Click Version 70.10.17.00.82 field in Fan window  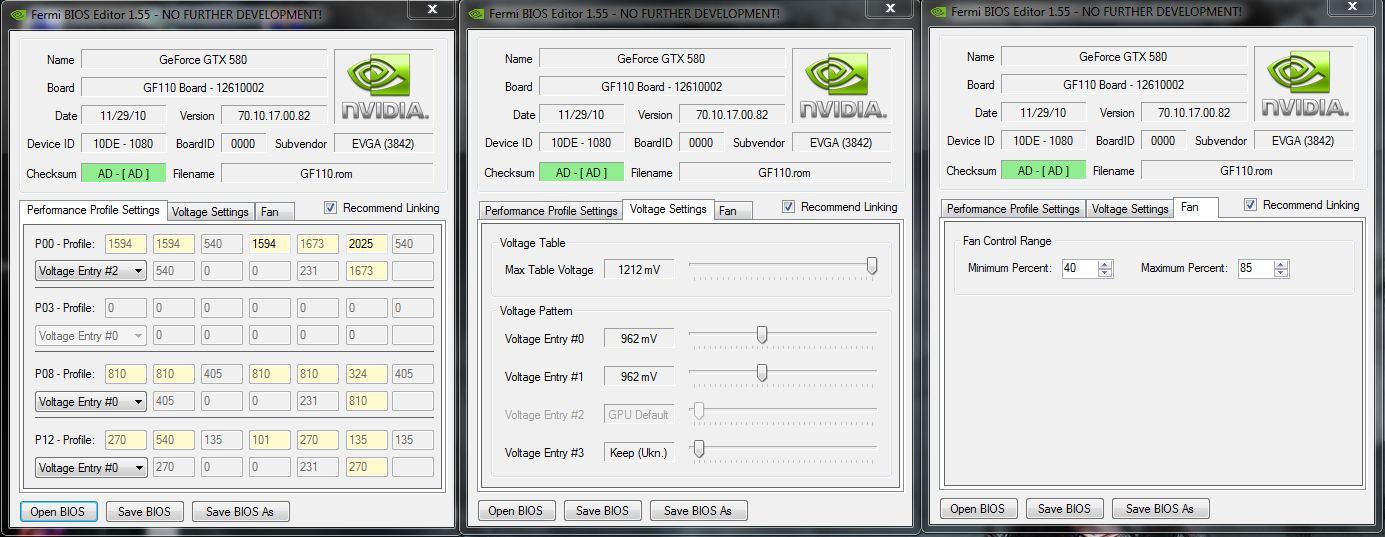[x=1194, y=113]
